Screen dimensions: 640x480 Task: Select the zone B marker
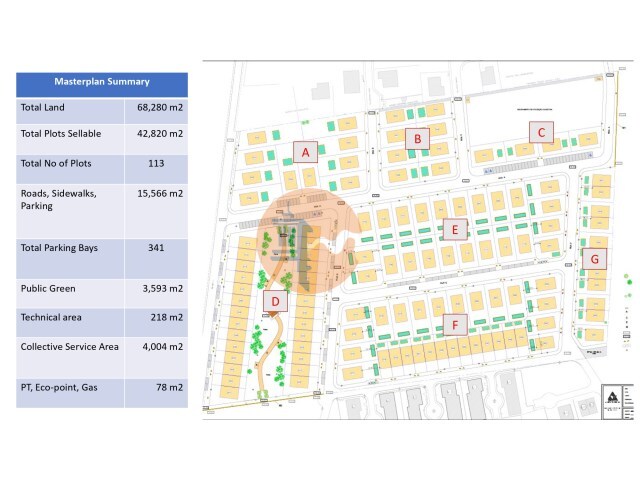pyautogui.click(x=418, y=139)
